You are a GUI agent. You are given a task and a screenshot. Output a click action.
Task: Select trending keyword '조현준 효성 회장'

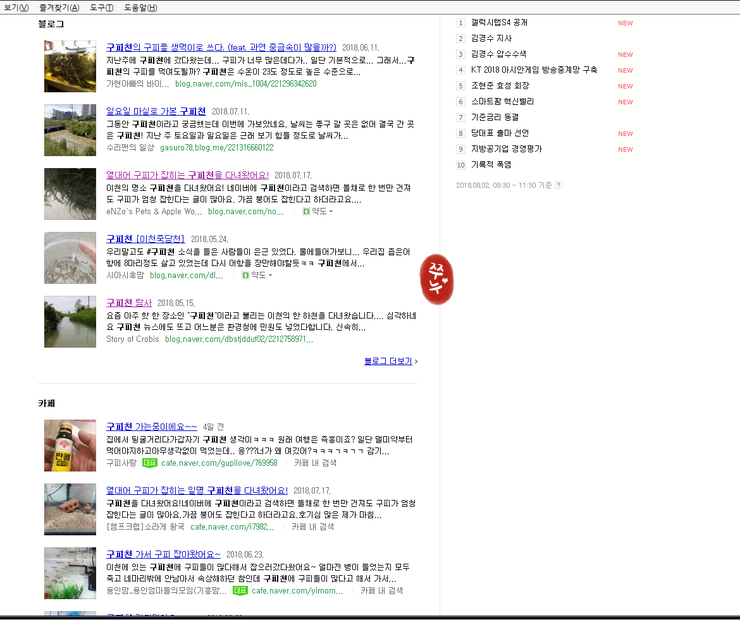click(x=500, y=86)
